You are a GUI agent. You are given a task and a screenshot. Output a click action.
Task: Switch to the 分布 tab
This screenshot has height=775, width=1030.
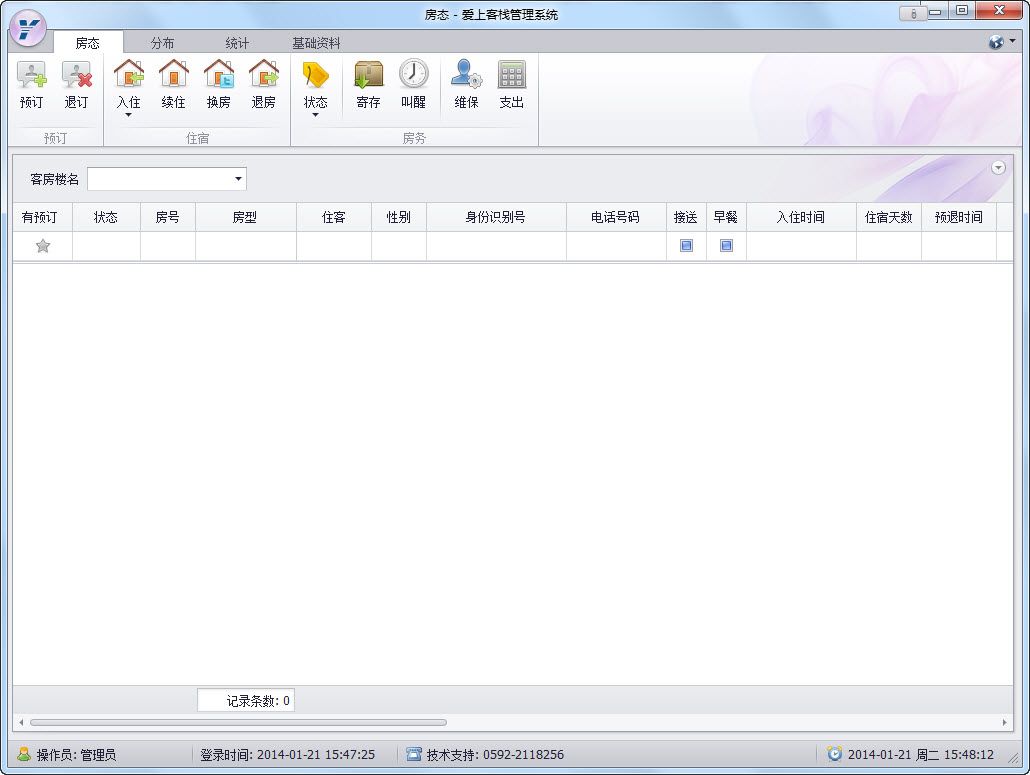pyautogui.click(x=162, y=43)
